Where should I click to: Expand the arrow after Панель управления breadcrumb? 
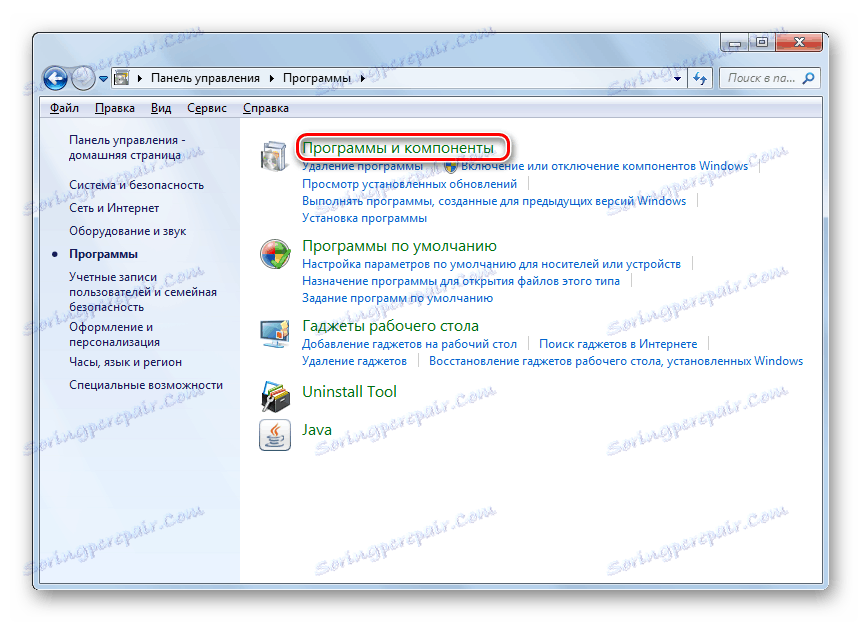[272, 79]
